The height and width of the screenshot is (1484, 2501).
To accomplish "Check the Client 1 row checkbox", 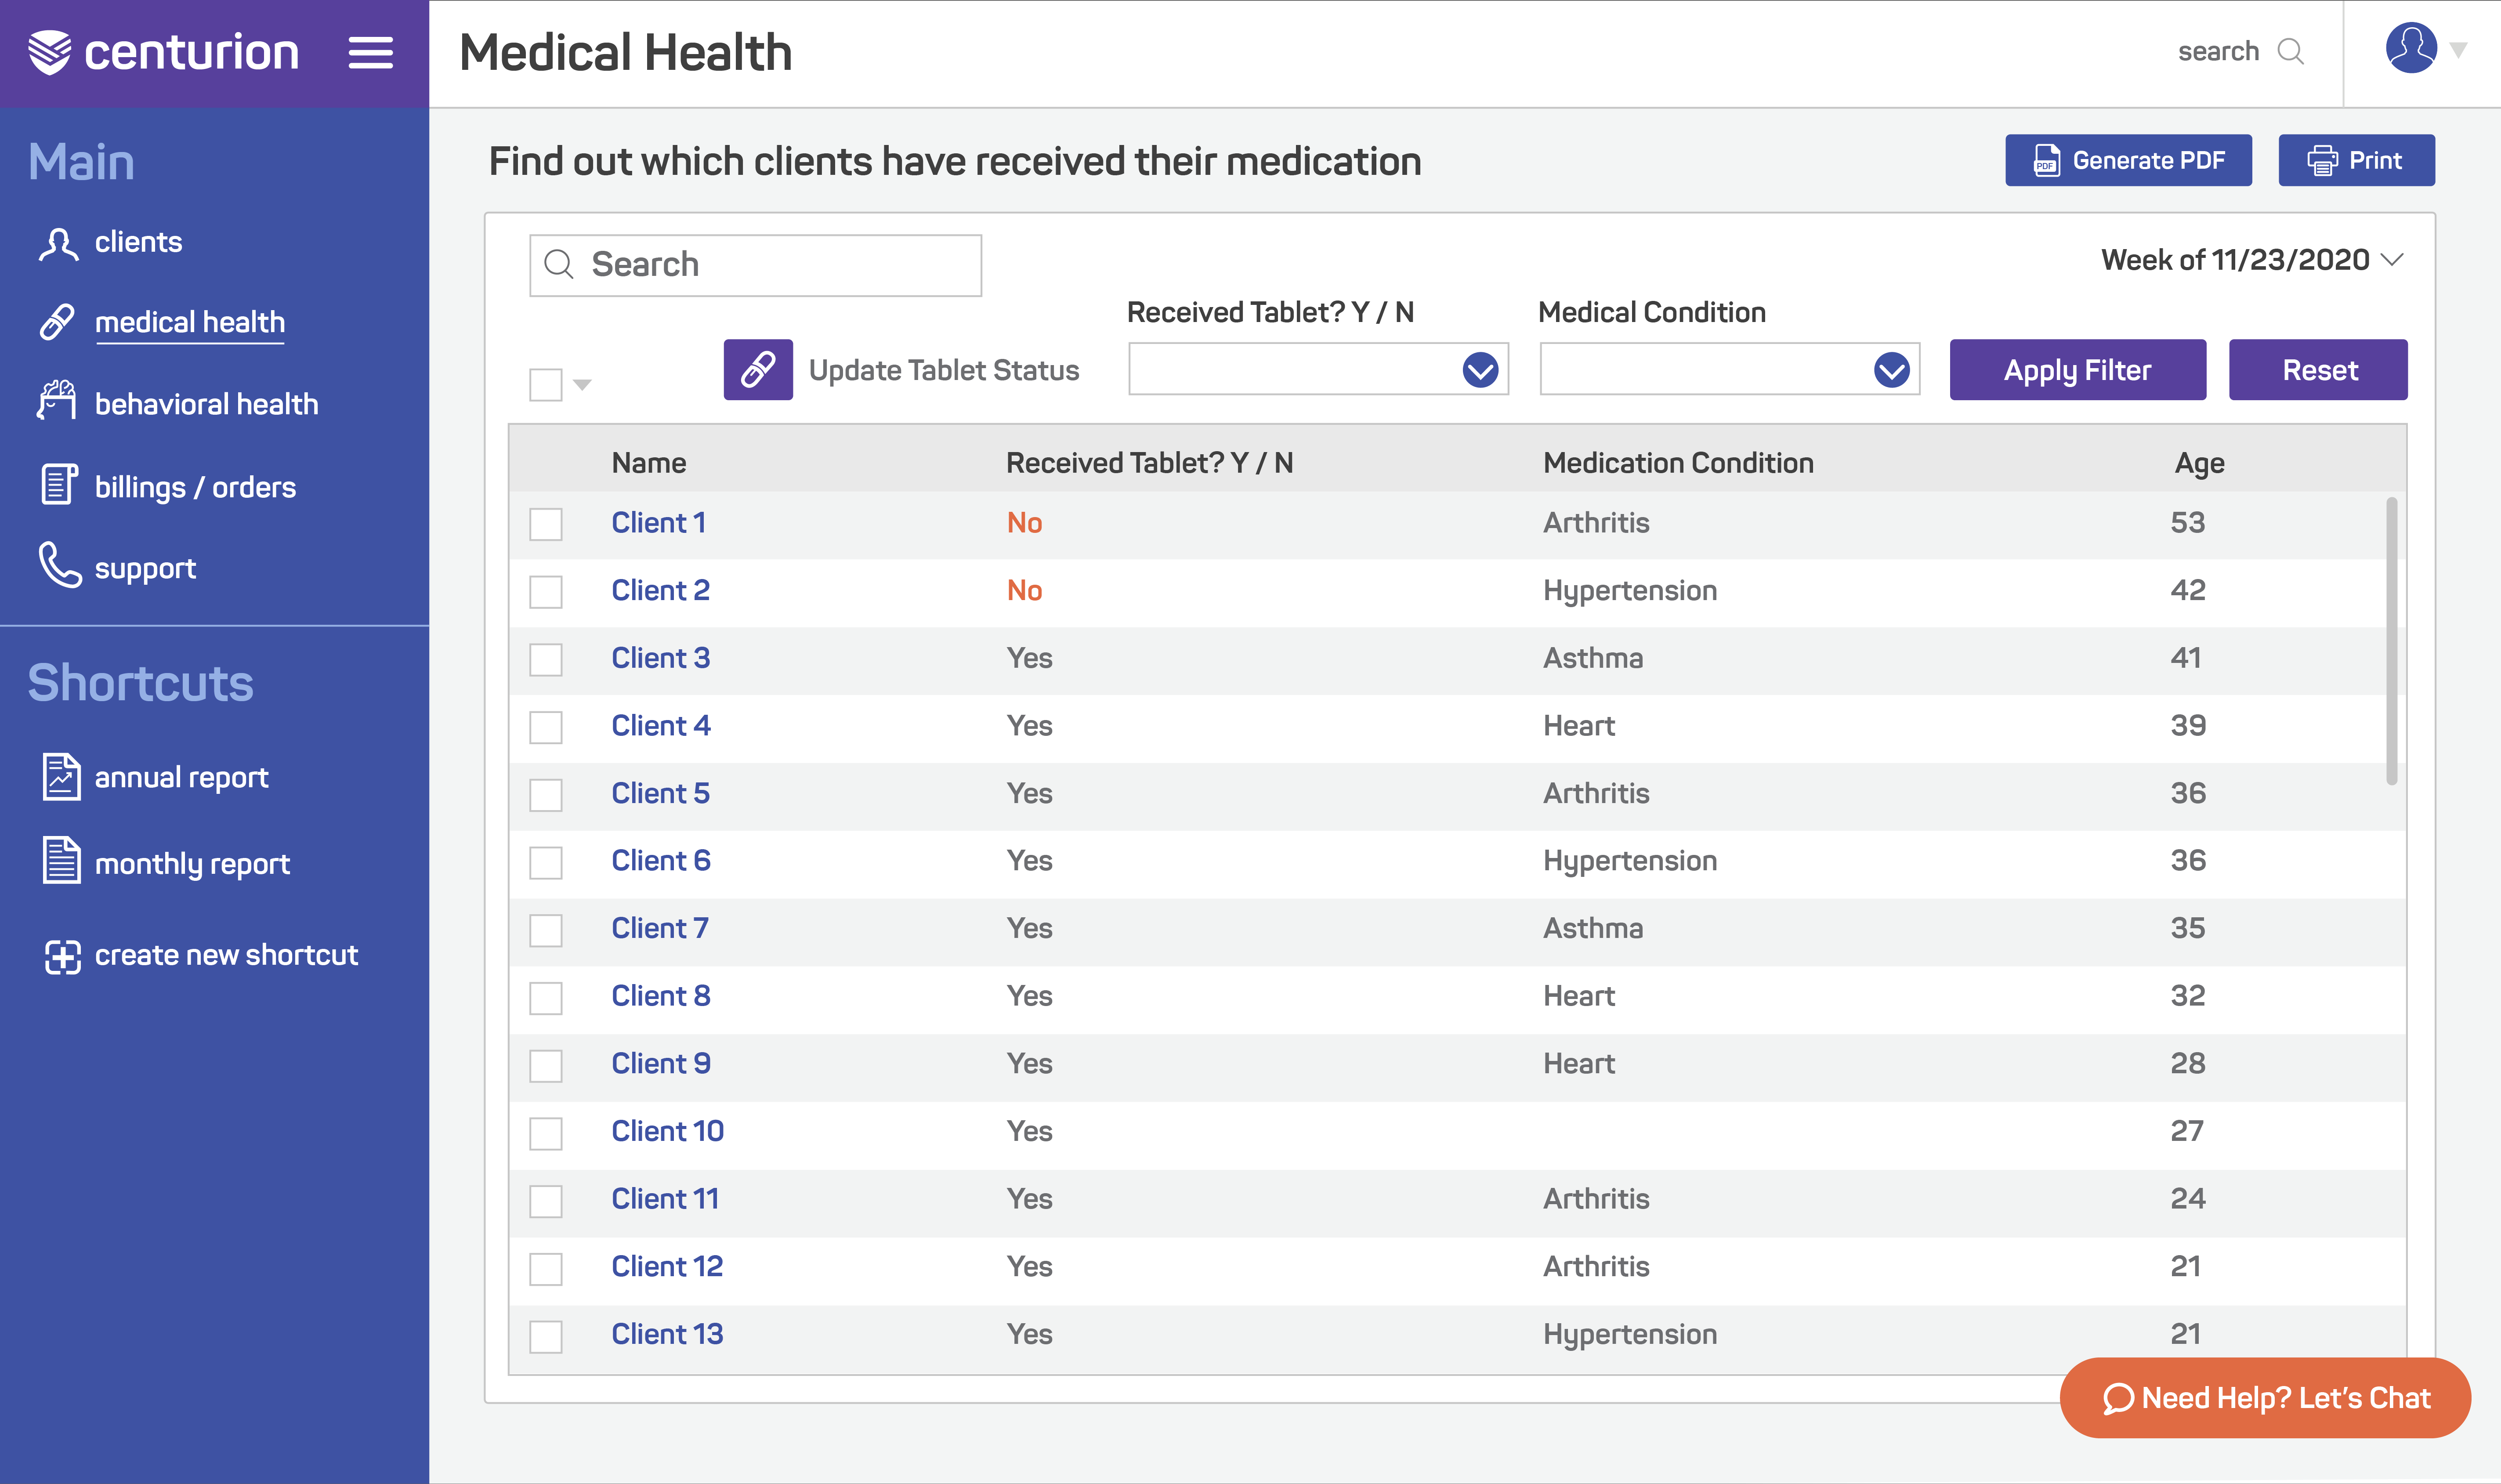I will (x=546, y=524).
